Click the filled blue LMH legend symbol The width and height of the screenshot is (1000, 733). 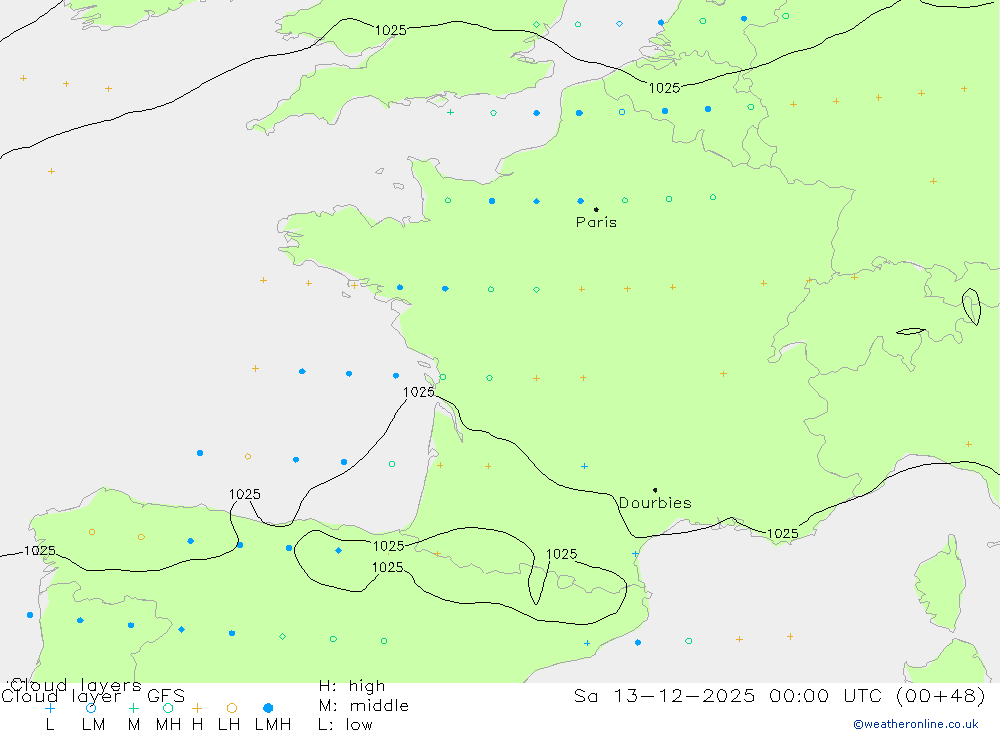[268, 708]
